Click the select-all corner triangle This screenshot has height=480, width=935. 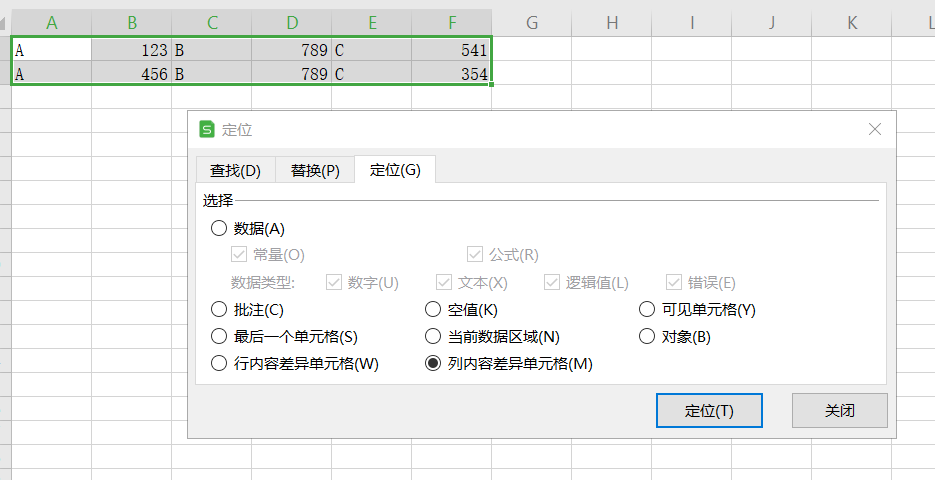point(3,24)
